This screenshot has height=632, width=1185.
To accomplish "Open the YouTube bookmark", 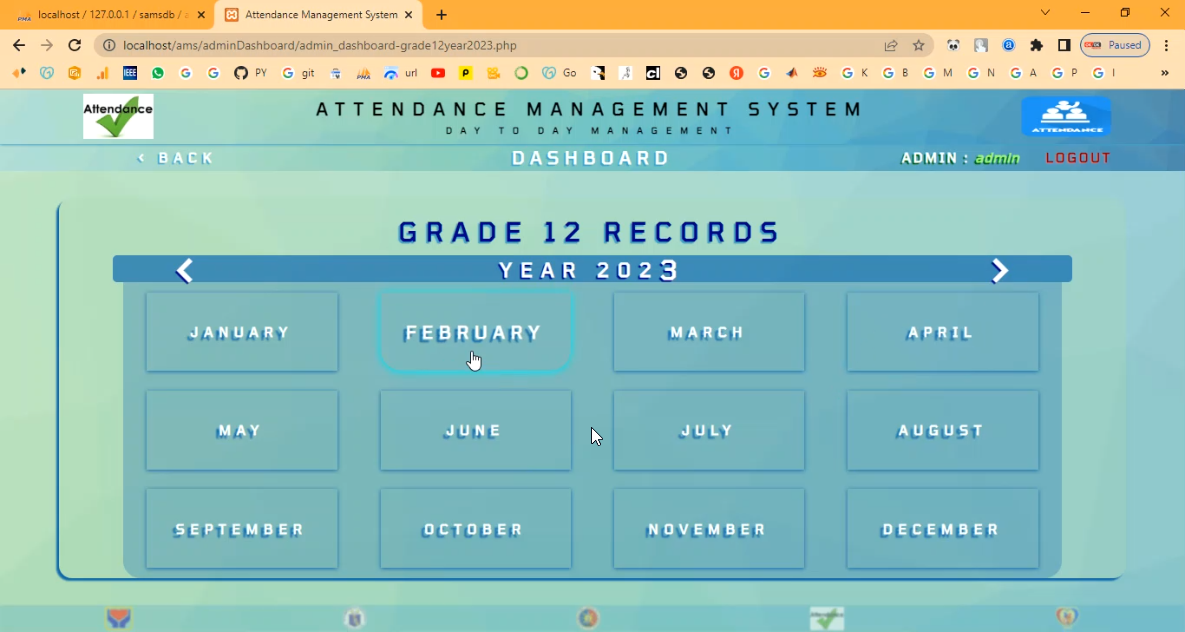I will pos(438,73).
